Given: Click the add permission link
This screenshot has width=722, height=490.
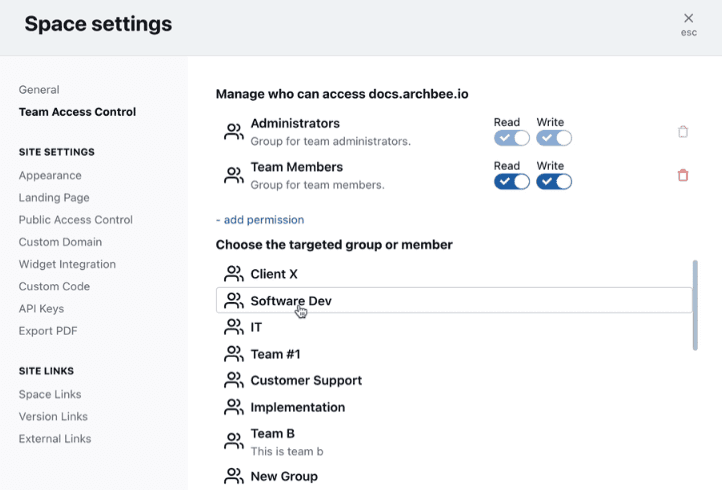Looking at the screenshot, I should [260, 220].
